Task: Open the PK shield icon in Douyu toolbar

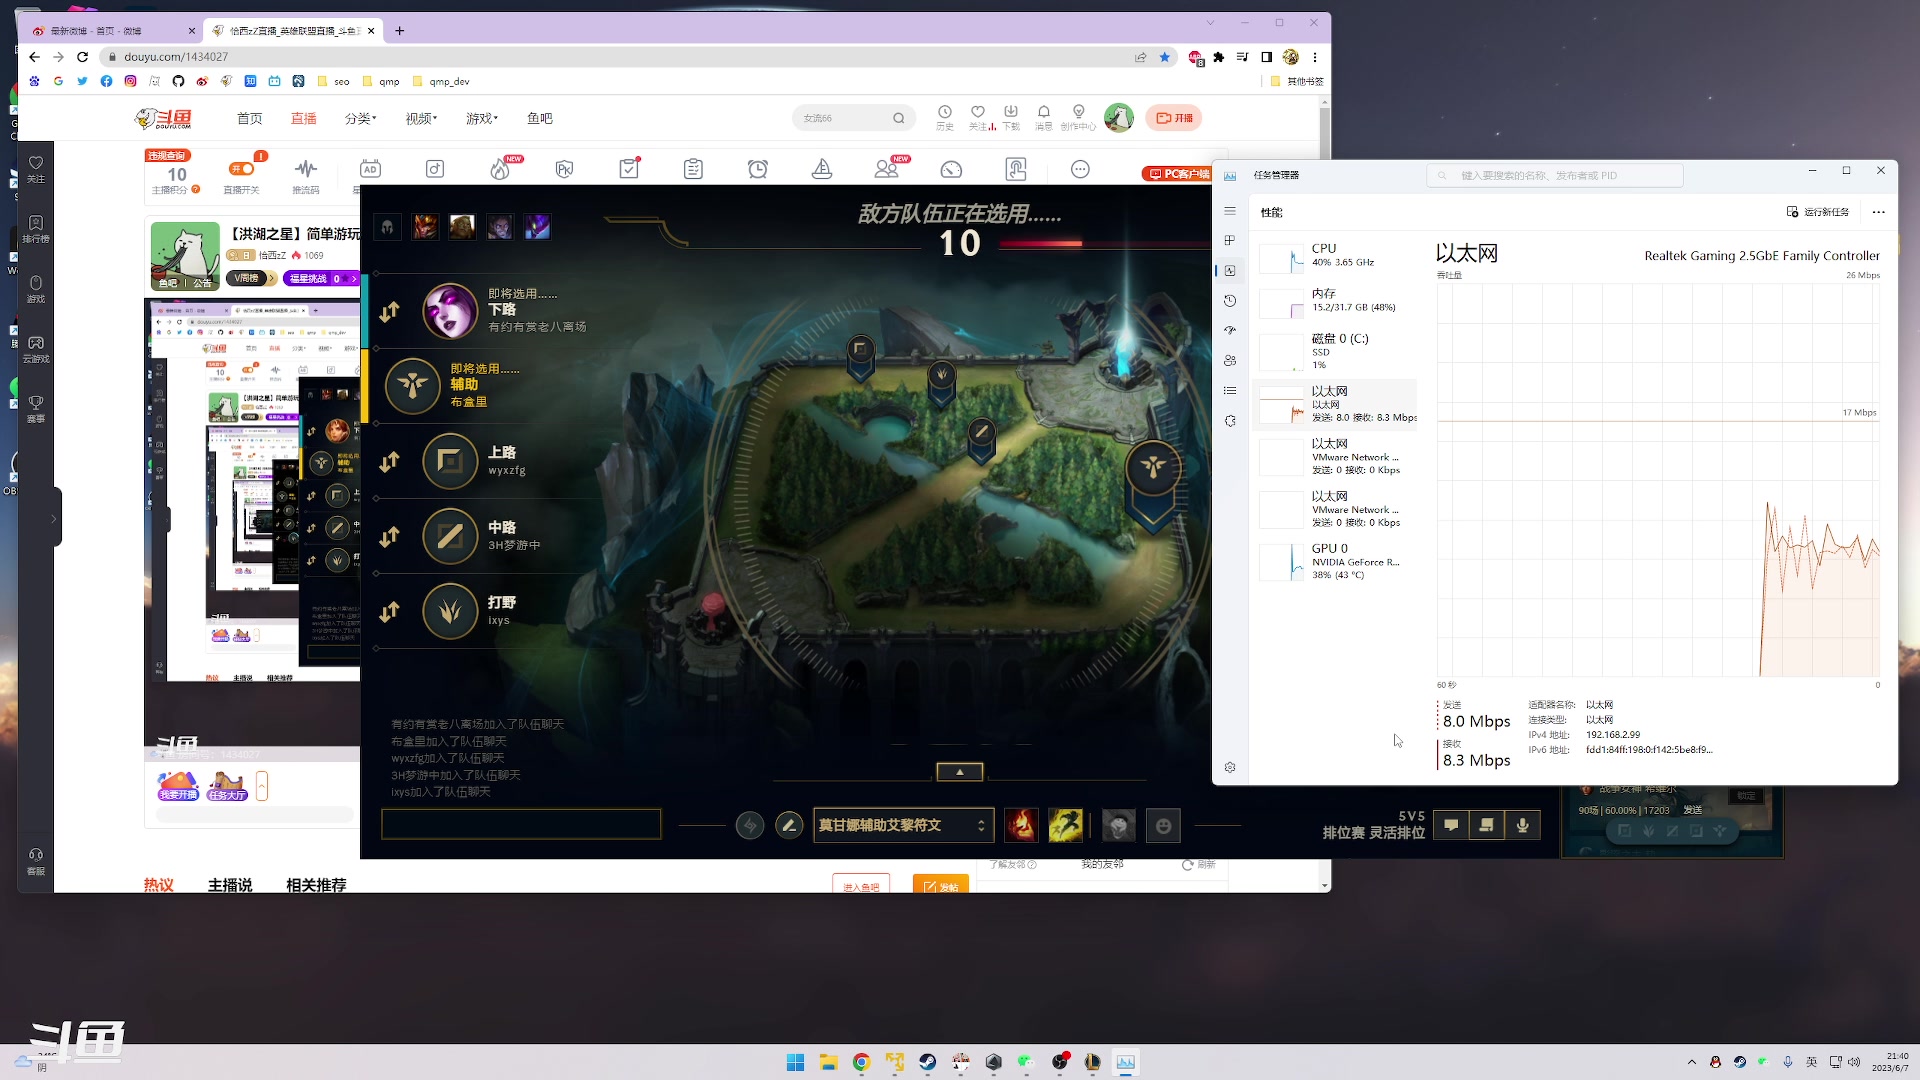Action: pyautogui.click(x=564, y=169)
